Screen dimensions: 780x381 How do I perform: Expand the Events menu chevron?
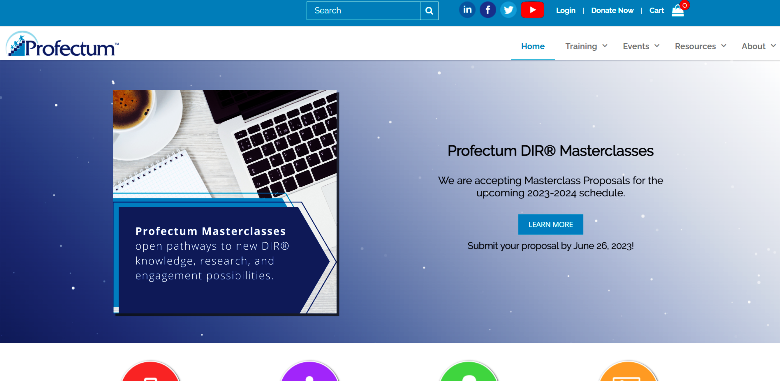pos(657,46)
